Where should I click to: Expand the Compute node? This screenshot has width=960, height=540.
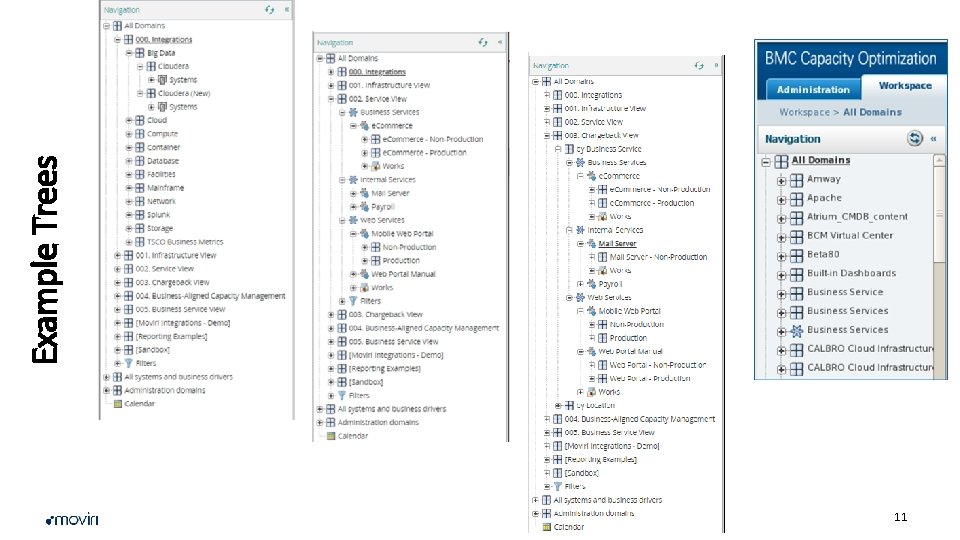click(129, 133)
